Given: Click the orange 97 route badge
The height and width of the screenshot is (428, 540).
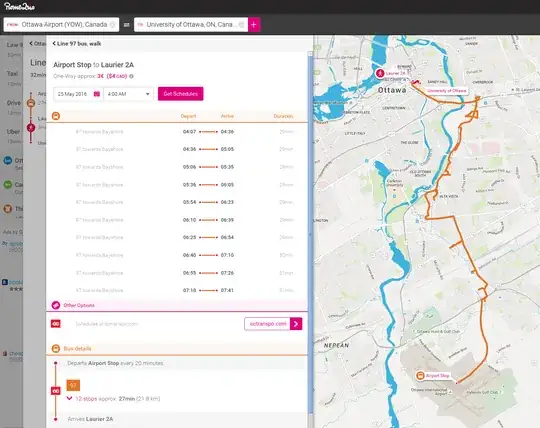Looking at the screenshot, I should tap(73, 385).
